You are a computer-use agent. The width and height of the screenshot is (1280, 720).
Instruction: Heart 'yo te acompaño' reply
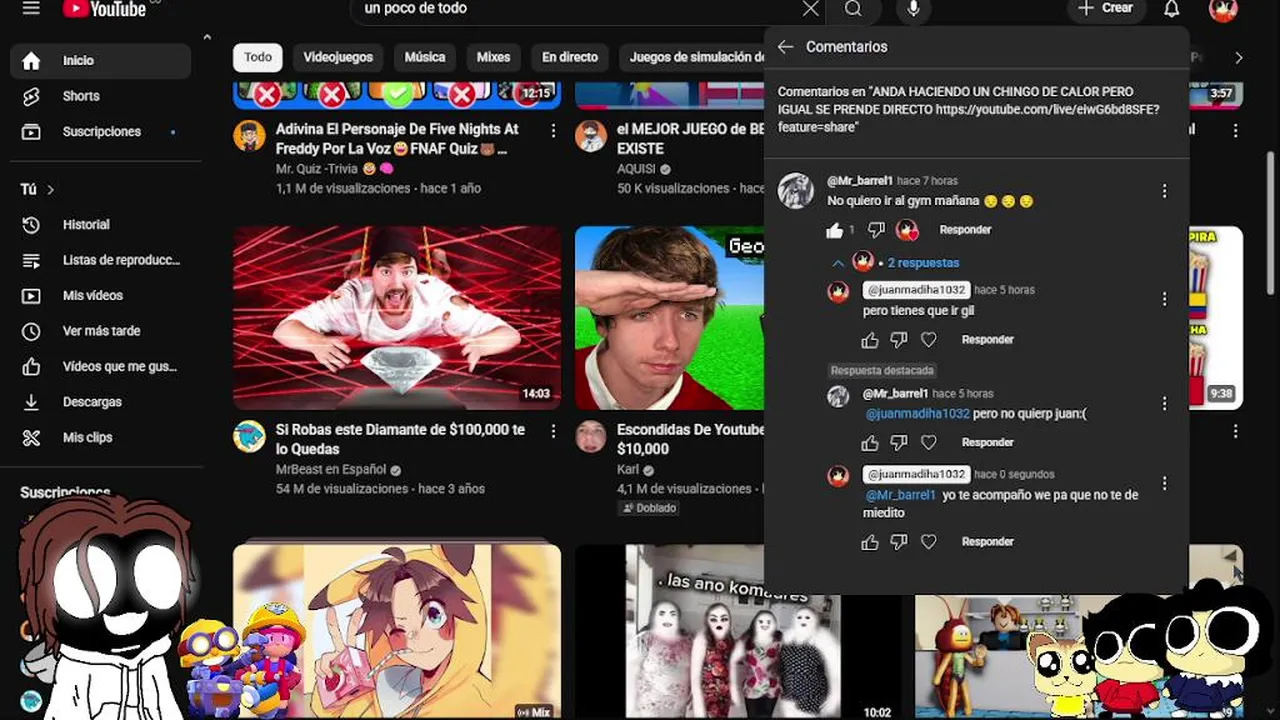(929, 542)
